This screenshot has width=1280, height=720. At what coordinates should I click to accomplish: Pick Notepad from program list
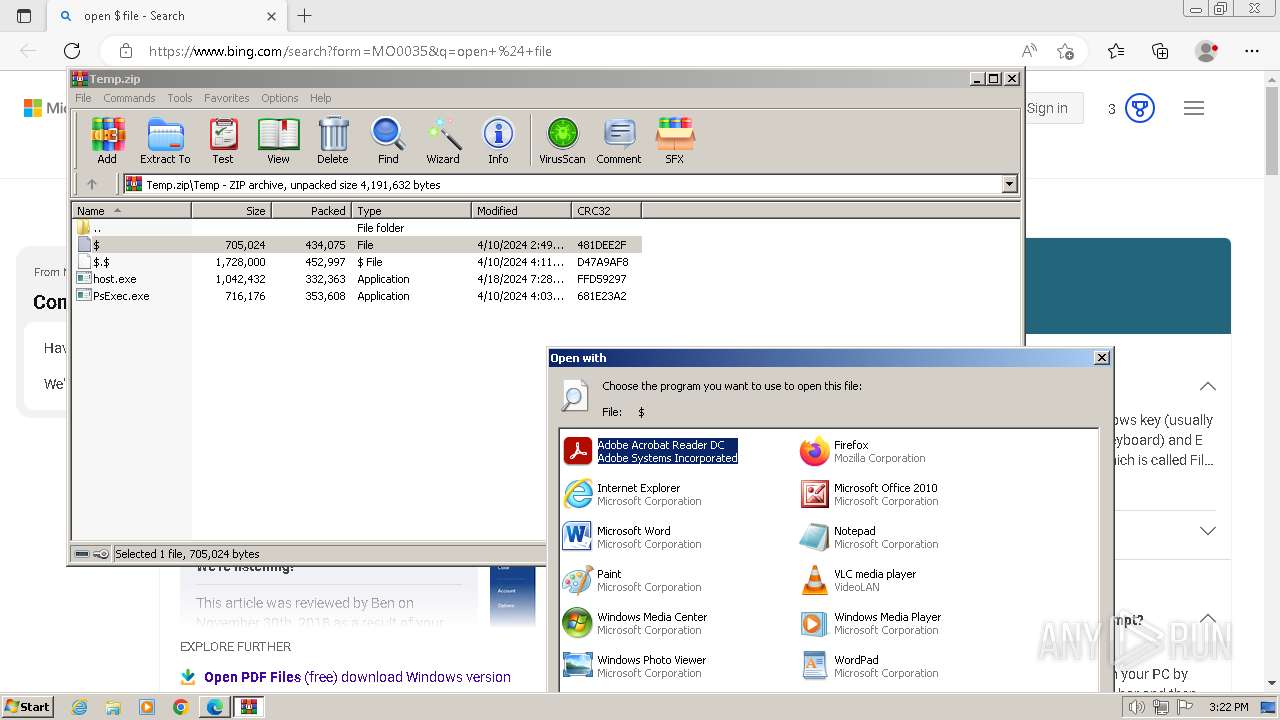tap(869, 537)
